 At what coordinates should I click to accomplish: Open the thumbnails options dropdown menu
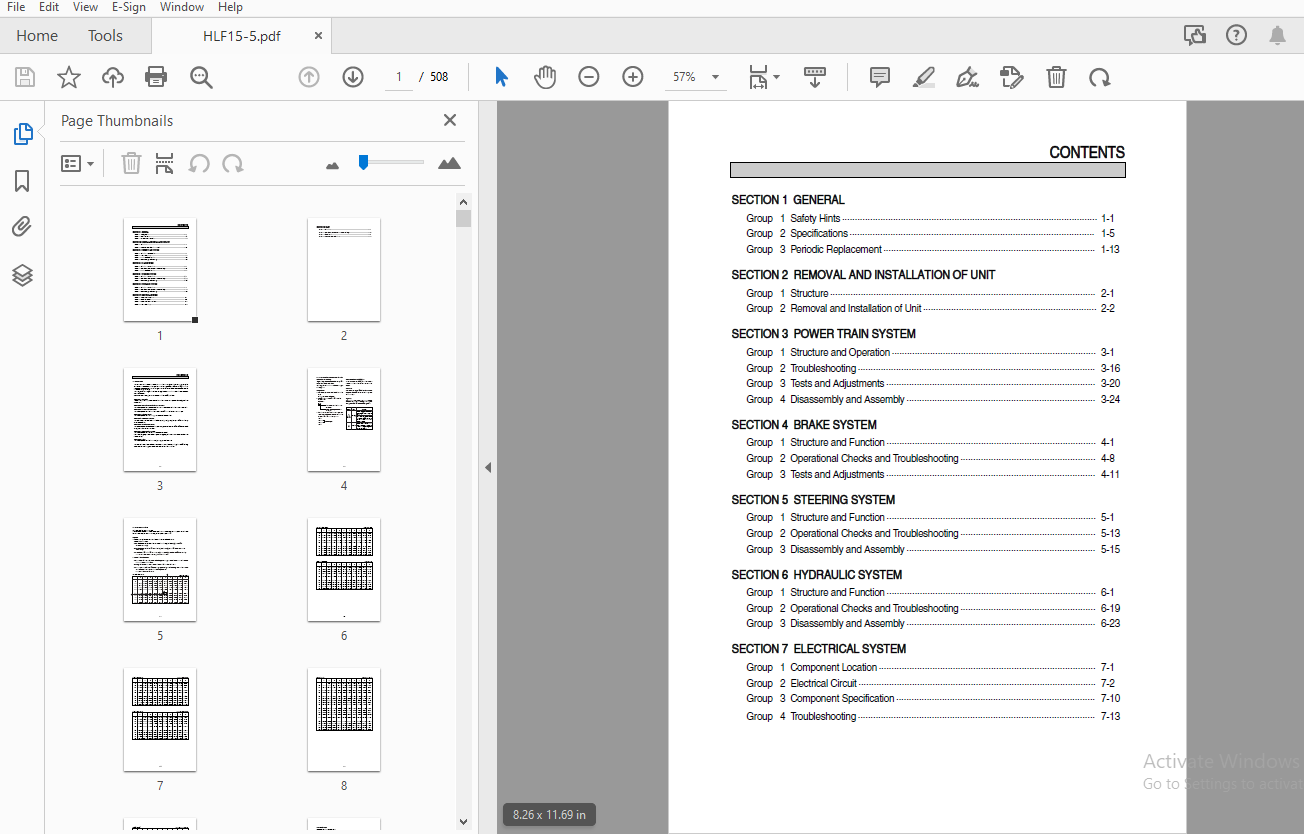(77, 163)
